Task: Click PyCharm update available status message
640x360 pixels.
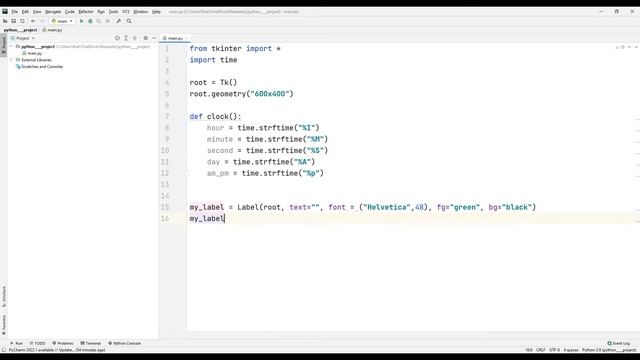Action: click(x=57, y=350)
